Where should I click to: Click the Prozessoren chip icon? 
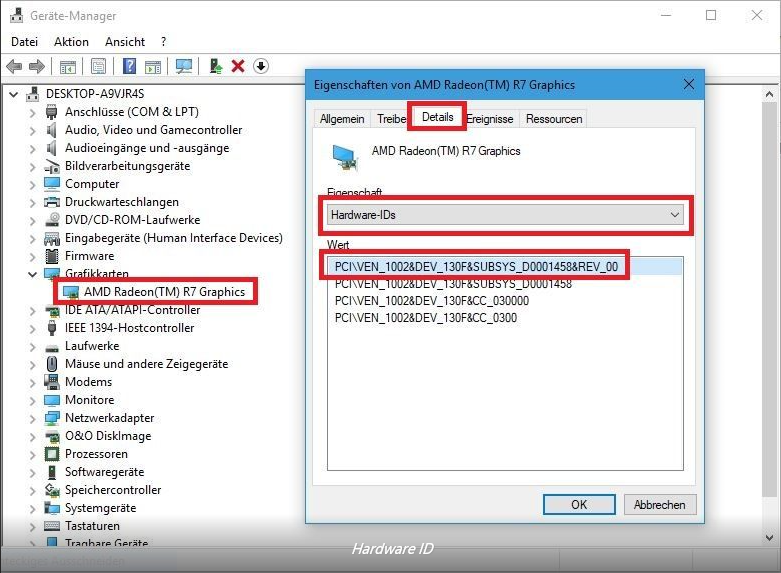click(x=52, y=454)
